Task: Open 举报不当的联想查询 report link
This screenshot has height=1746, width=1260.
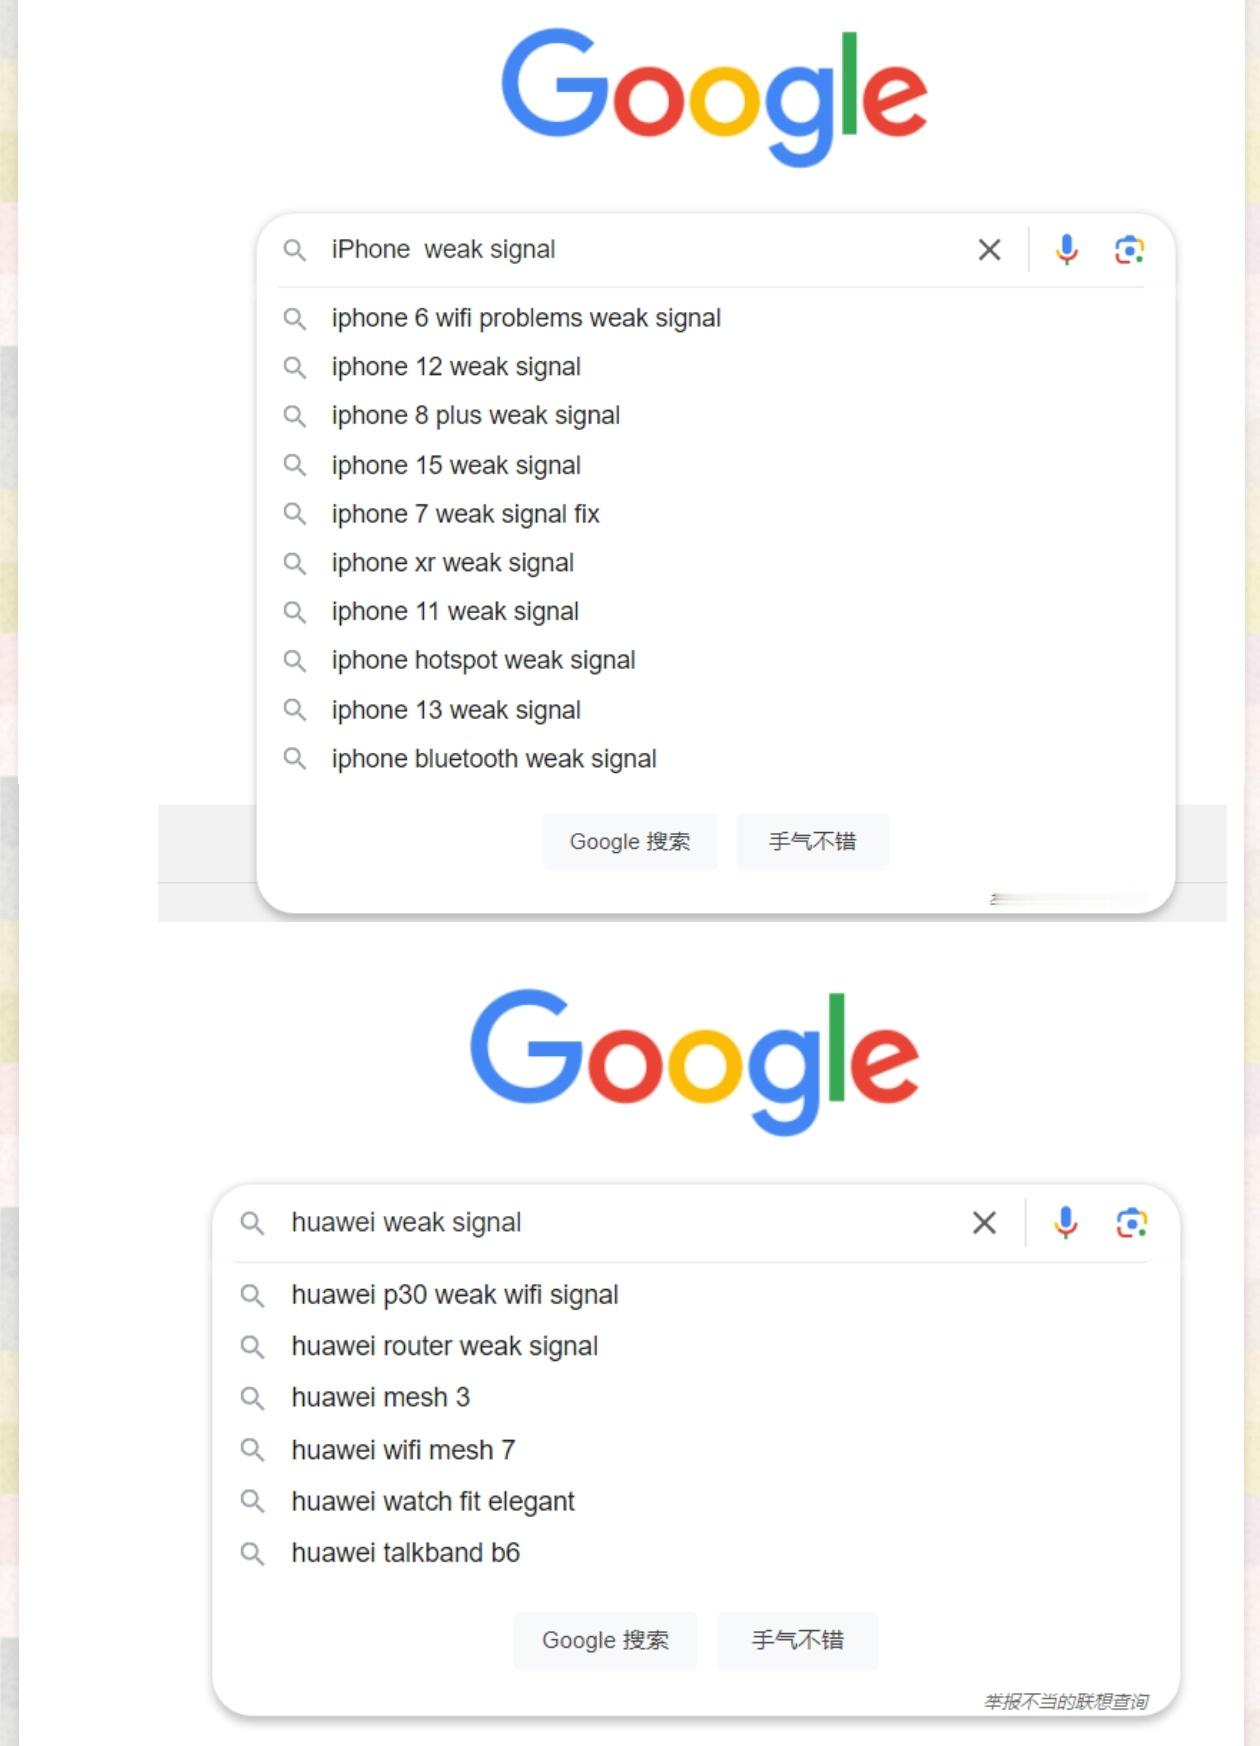Action: pyautogui.click(x=1066, y=1701)
